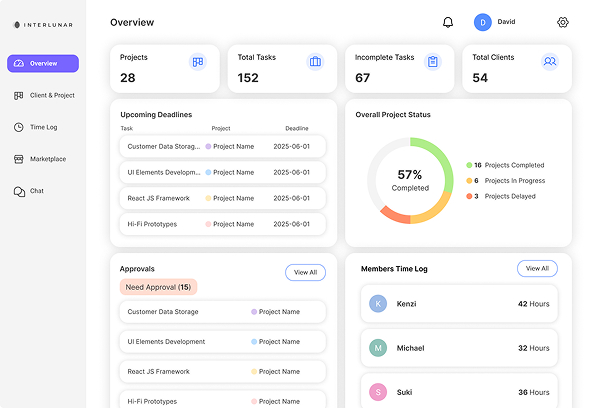Screen dimensions: 596x408
Task: Click UI Elements Development in Approvals
Action: [x=223, y=341]
